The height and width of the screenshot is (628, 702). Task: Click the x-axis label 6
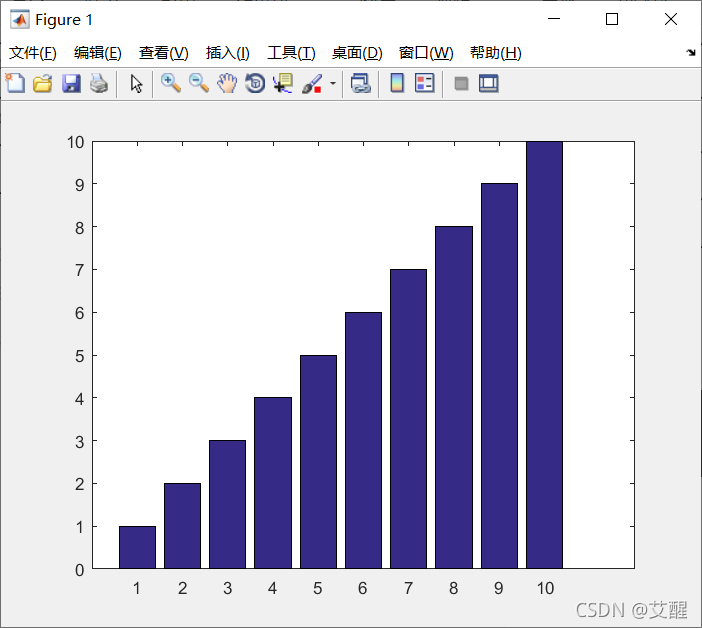pos(363,588)
